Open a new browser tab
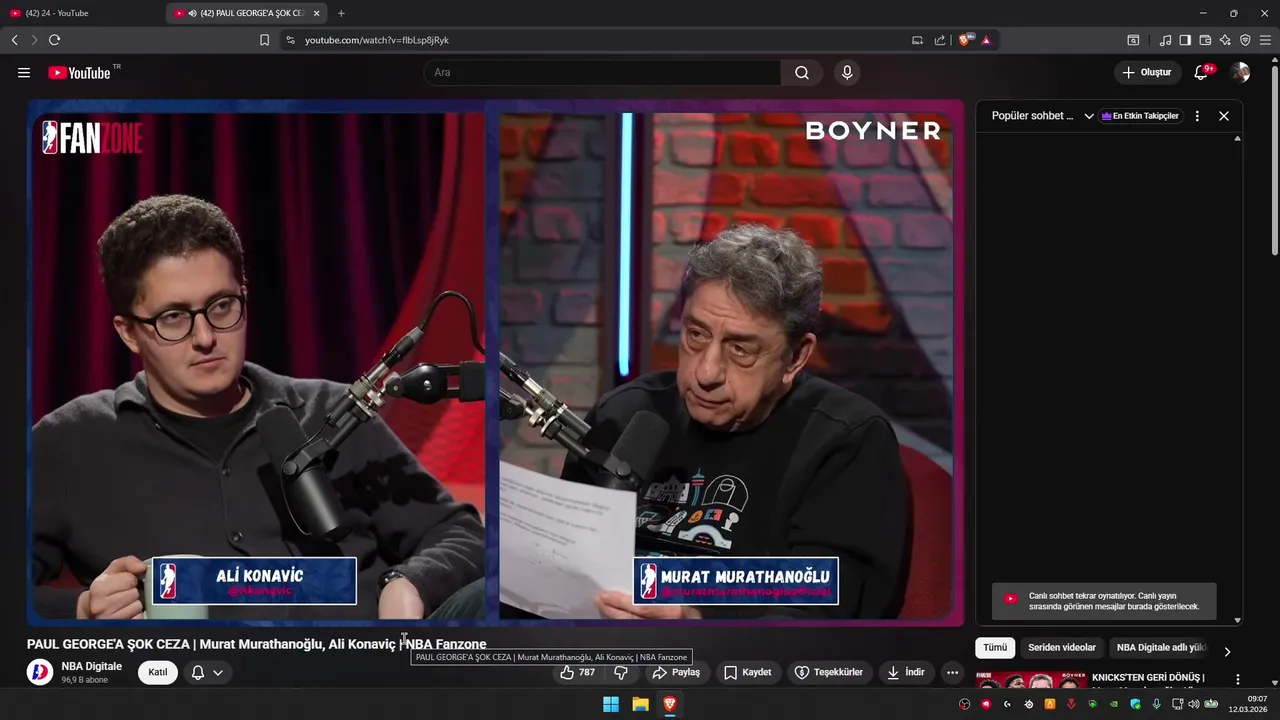This screenshot has height=720, width=1280. (x=341, y=13)
